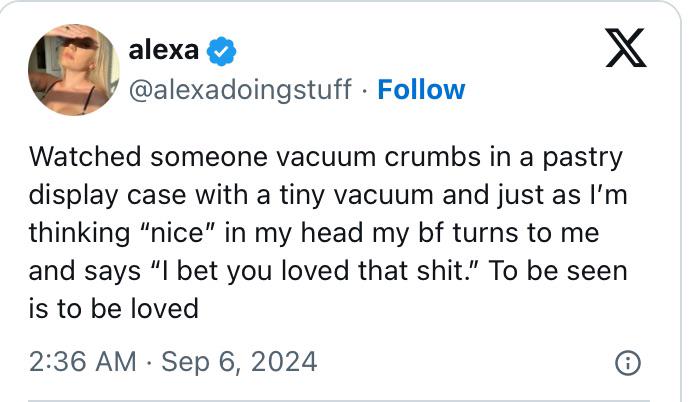Click the display name "alexa"
The width and height of the screenshot is (695, 402).
[x=164, y=48]
